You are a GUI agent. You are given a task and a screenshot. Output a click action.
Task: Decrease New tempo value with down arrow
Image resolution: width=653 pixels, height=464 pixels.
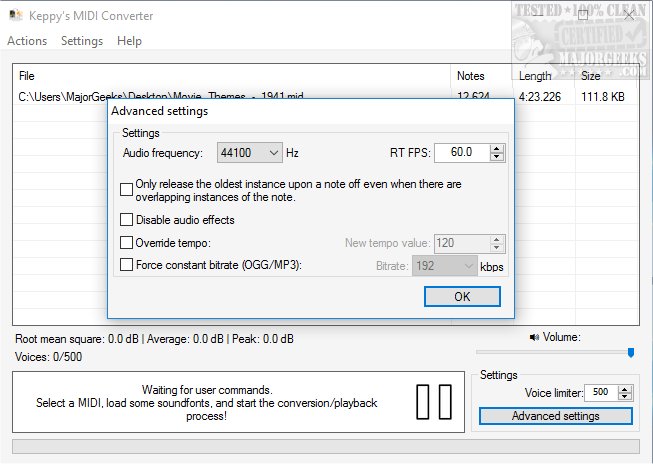(496, 248)
